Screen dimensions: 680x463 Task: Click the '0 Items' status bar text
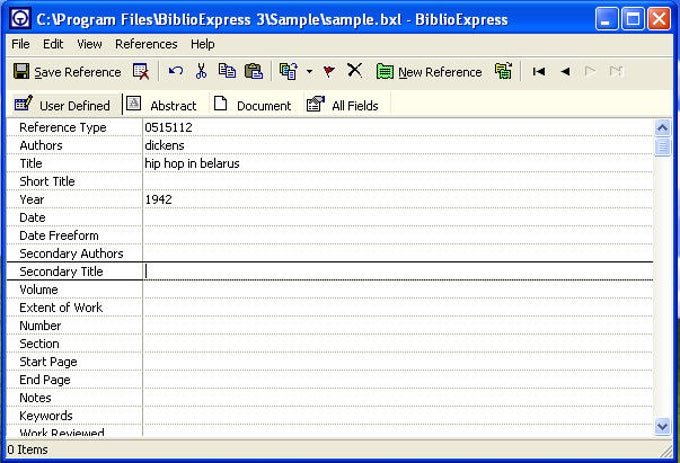[28, 450]
